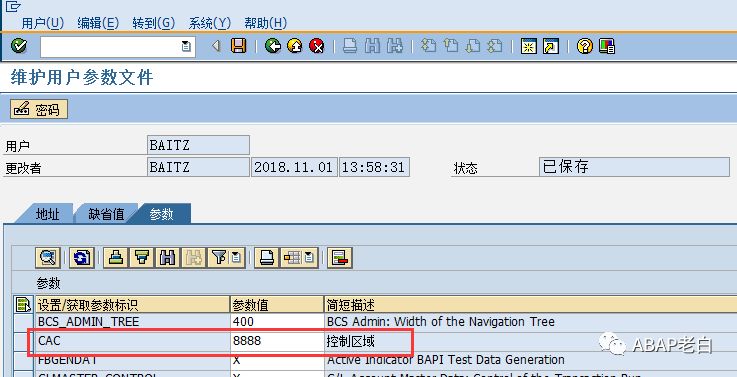Click the Customize Local Layout icon
Viewport: 737px width, 377px height.
coord(607,46)
